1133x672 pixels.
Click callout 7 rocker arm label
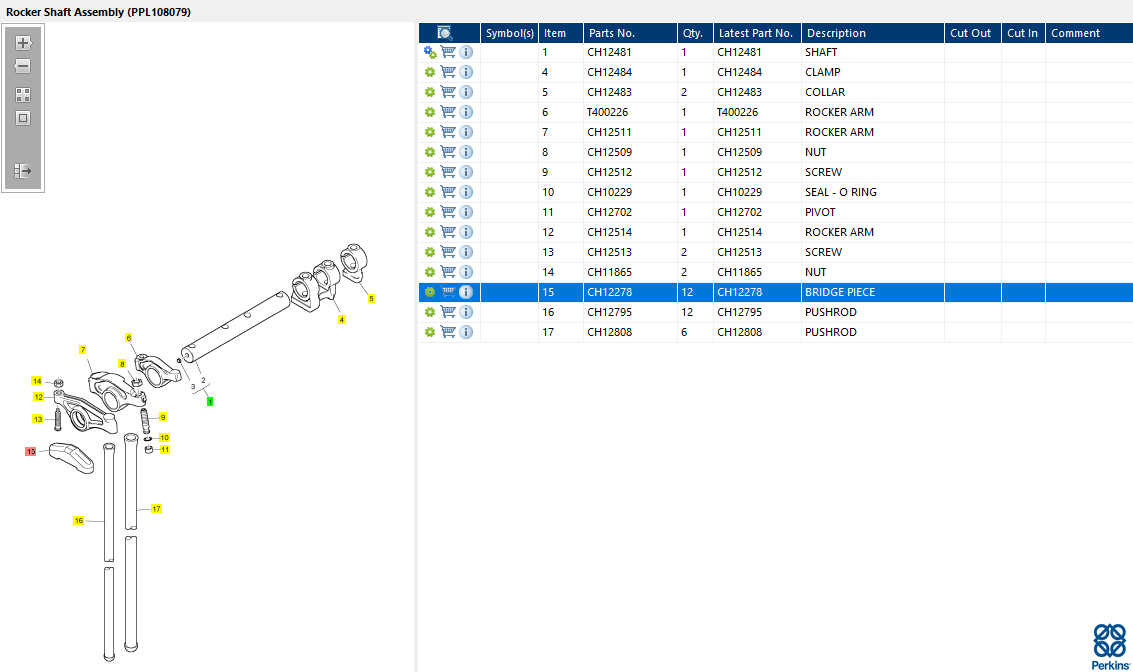coord(83,350)
